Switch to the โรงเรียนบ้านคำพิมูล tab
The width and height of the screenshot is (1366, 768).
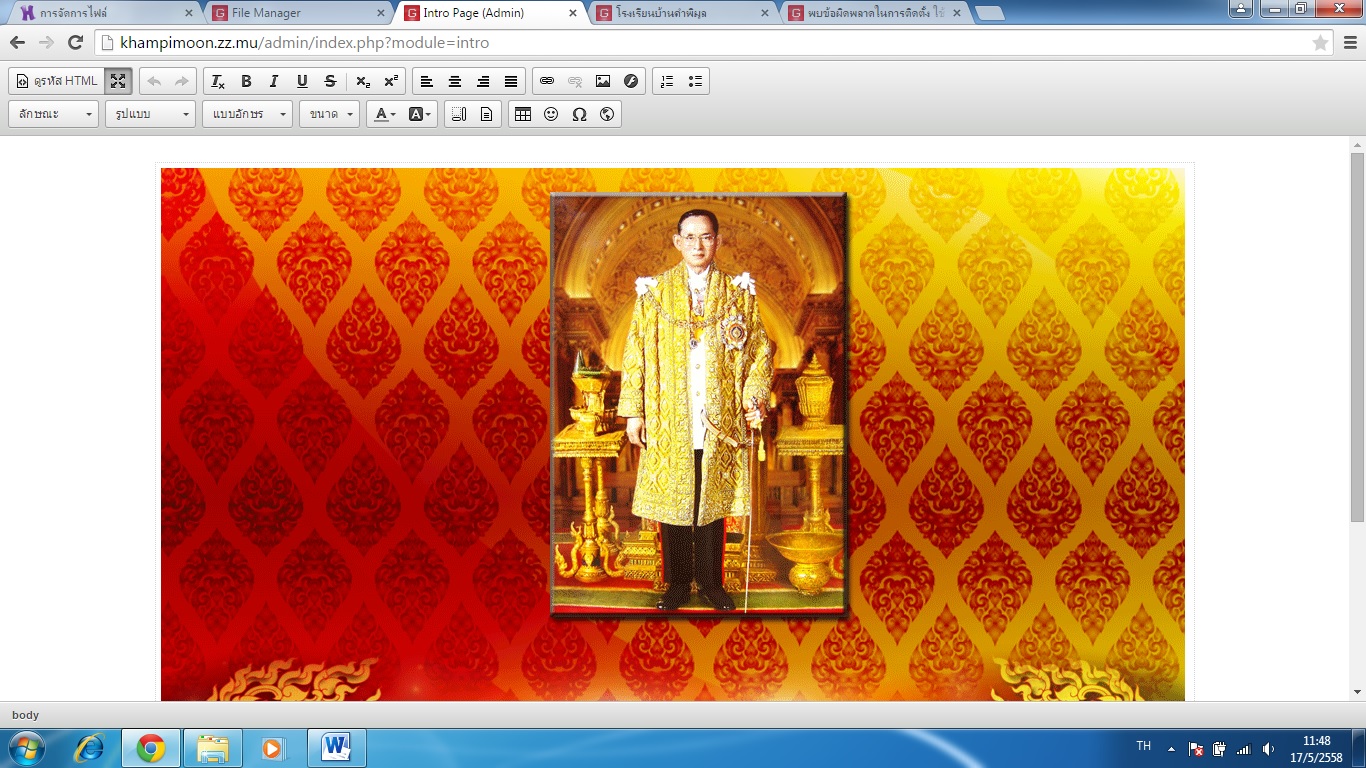[x=678, y=13]
